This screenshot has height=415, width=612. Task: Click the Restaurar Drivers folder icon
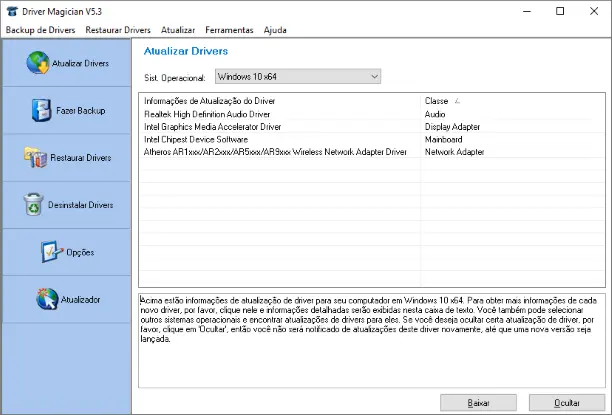[36, 157]
